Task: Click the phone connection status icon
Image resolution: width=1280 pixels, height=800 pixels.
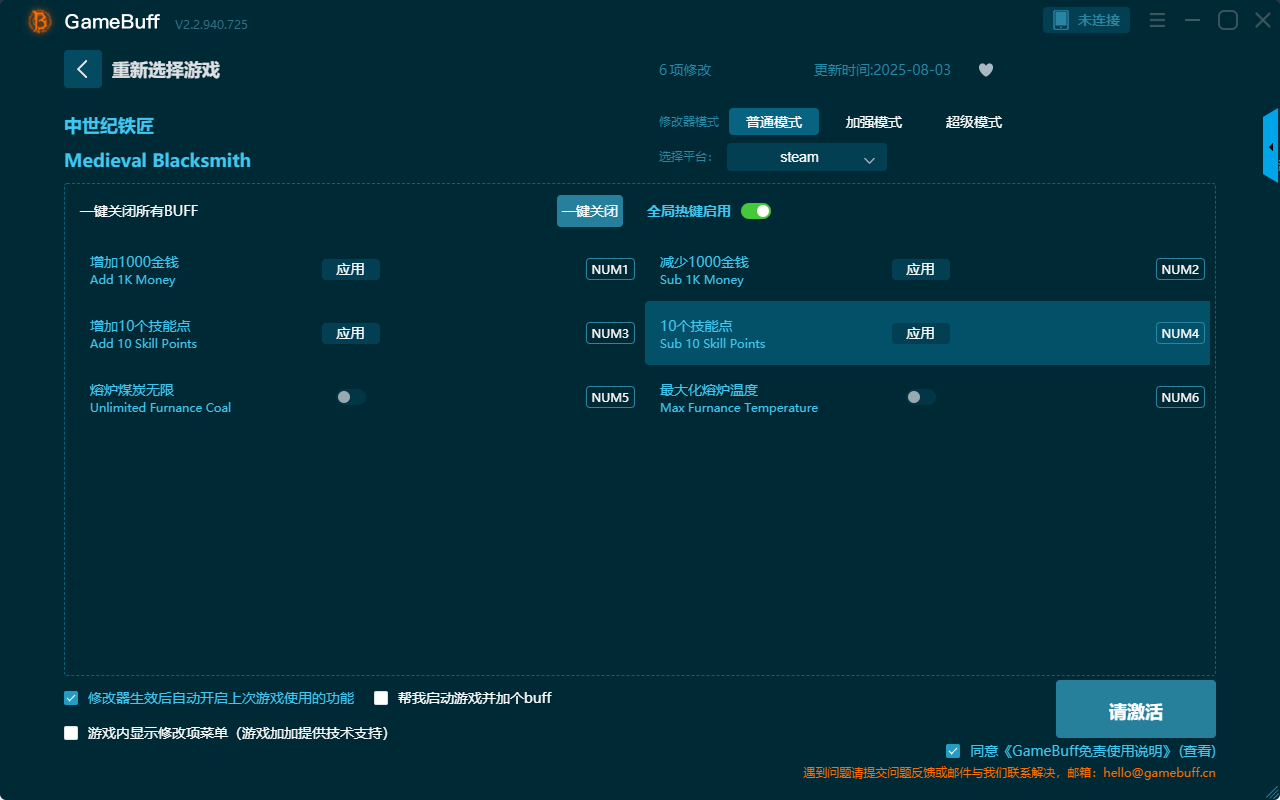Action: click(1060, 20)
